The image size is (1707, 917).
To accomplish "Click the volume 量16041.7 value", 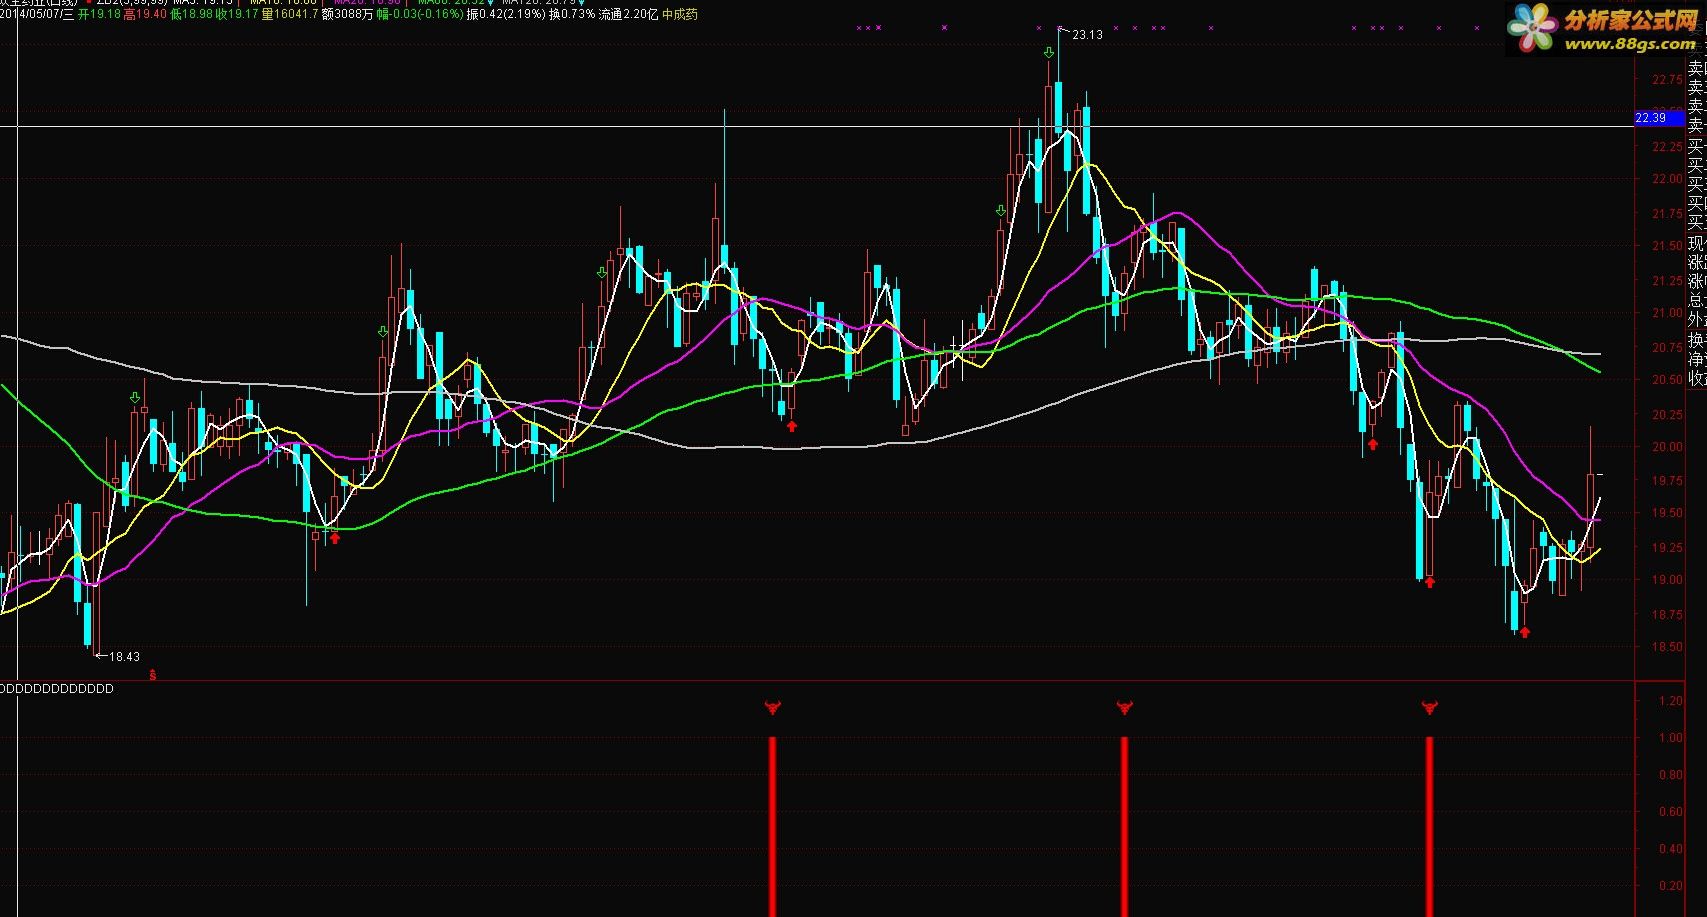I will click(290, 15).
